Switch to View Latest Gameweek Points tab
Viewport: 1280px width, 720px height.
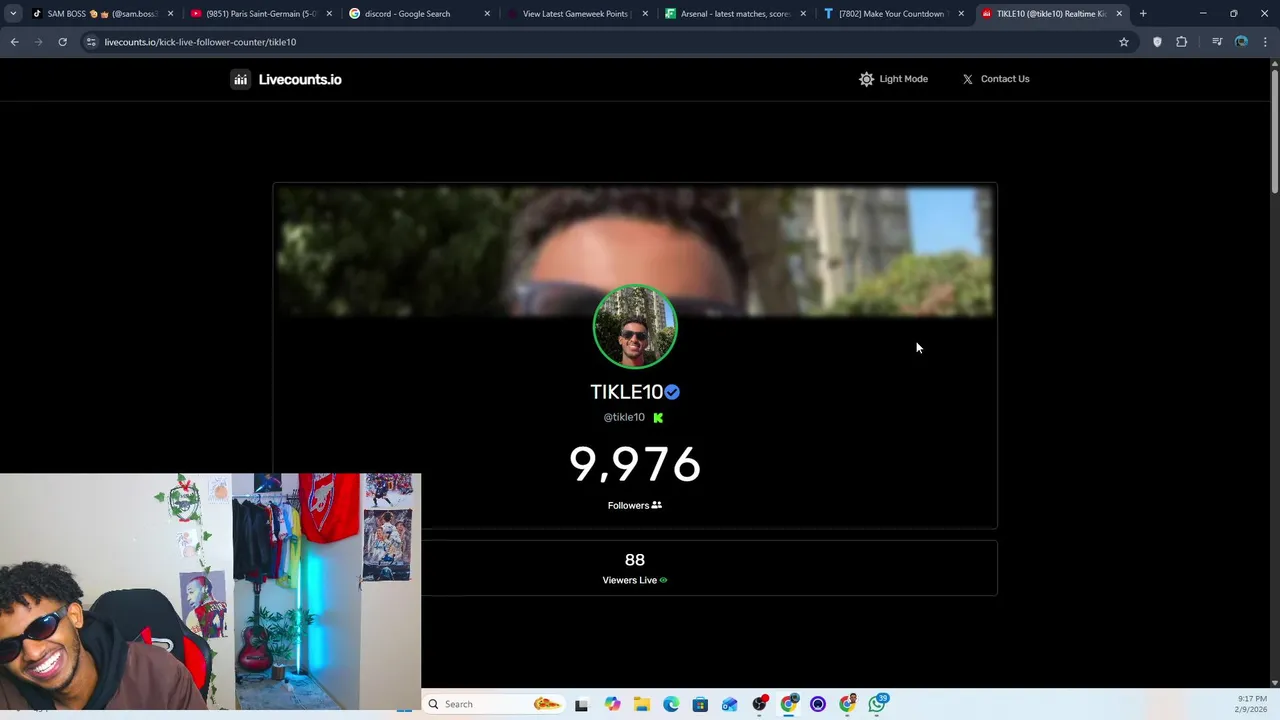click(x=578, y=14)
